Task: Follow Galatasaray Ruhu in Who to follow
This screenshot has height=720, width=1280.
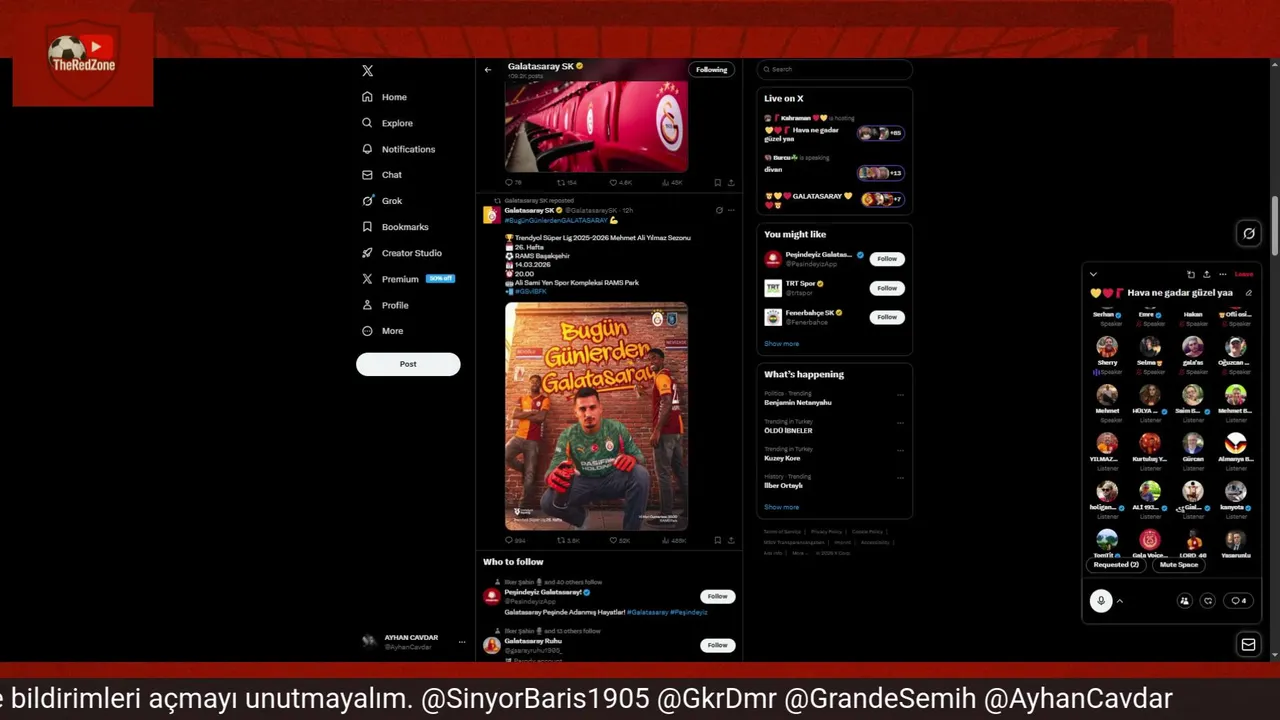Action: 718,645
